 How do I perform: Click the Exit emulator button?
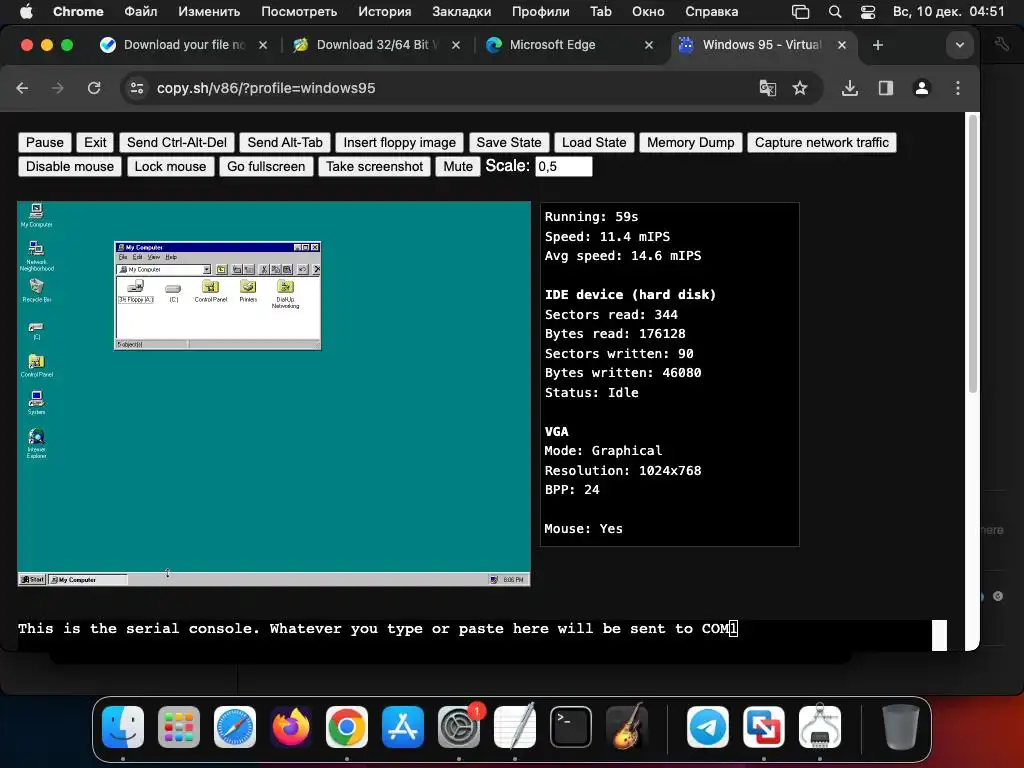click(95, 142)
